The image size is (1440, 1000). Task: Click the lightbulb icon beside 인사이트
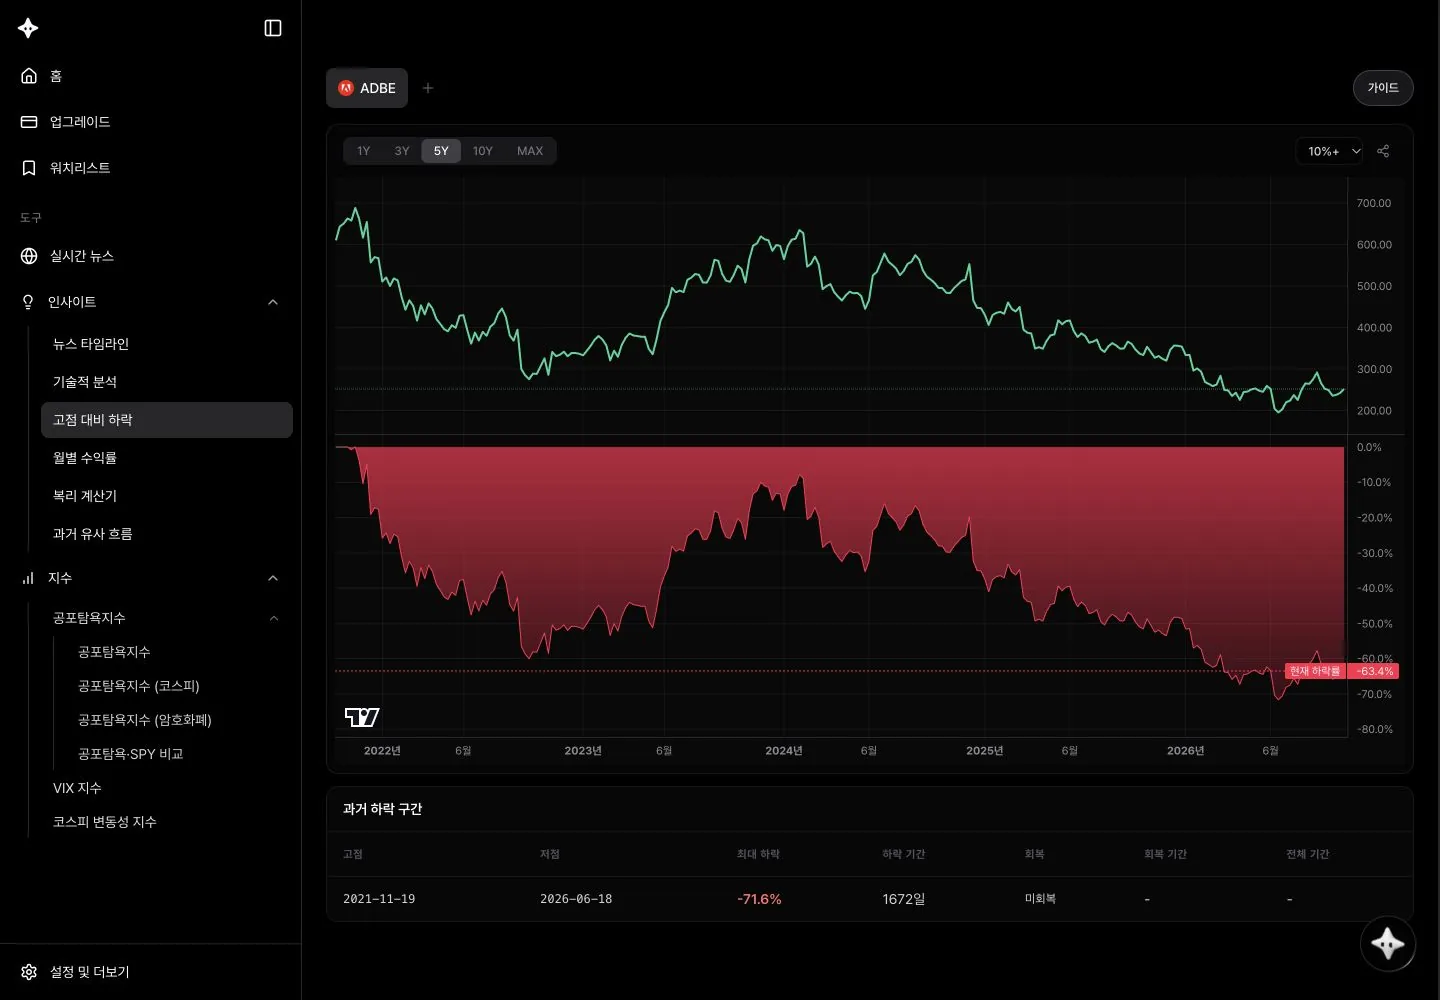click(28, 302)
